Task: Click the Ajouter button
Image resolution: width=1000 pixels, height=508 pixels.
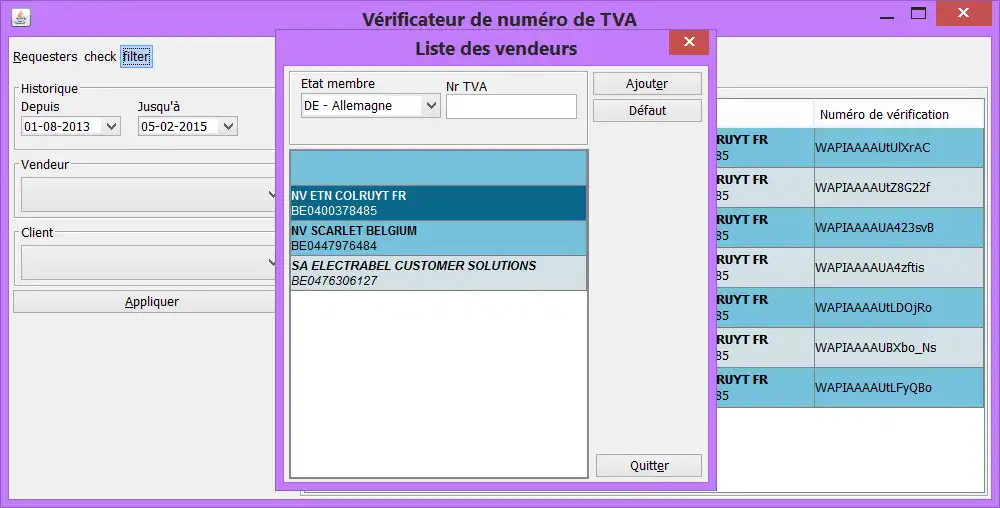Action: [647, 83]
